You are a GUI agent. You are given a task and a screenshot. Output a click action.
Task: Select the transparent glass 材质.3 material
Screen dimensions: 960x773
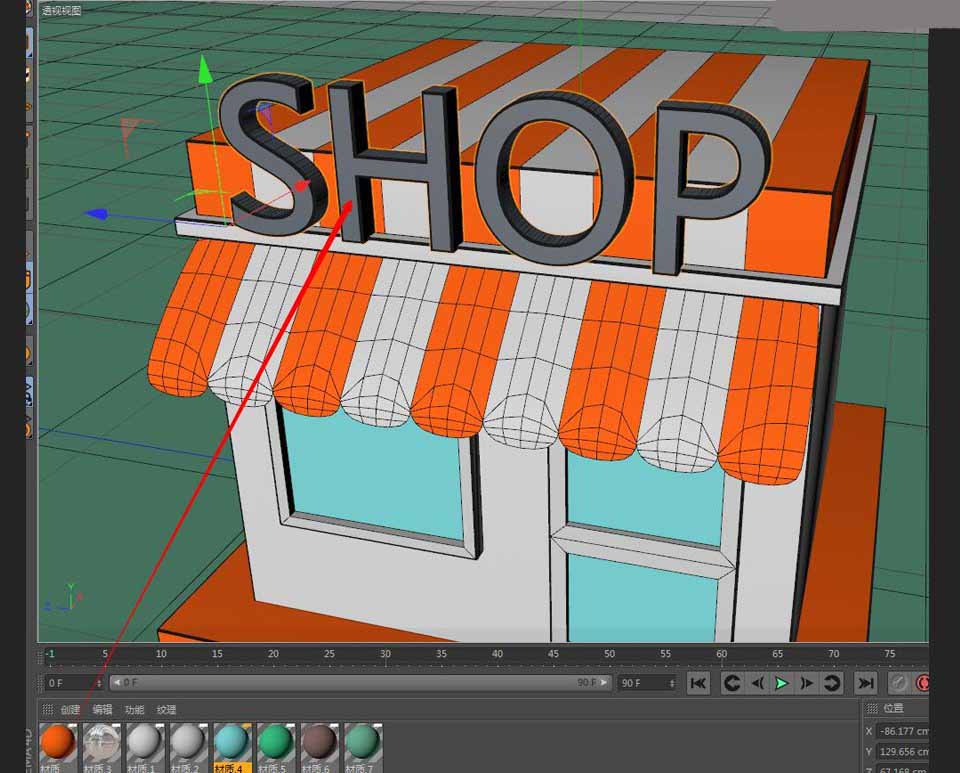click(101, 744)
